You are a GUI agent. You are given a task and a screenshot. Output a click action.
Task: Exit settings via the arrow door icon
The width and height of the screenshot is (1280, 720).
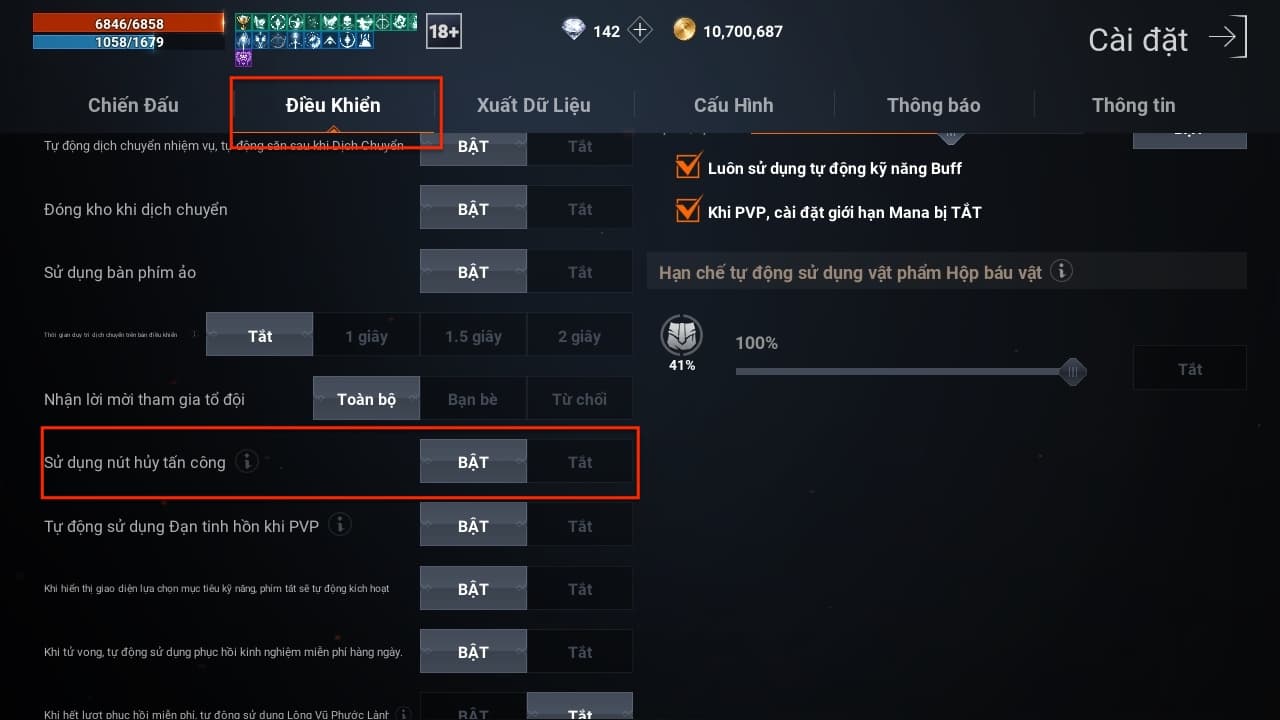[1228, 38]
